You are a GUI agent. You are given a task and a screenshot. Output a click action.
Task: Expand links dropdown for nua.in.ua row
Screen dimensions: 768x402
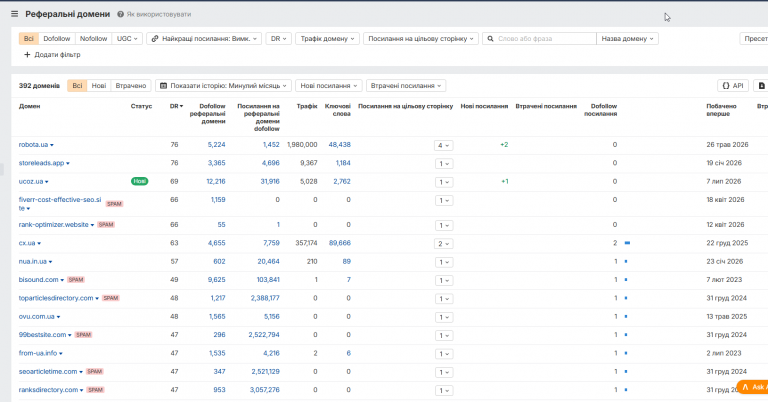tap(443, 262)
